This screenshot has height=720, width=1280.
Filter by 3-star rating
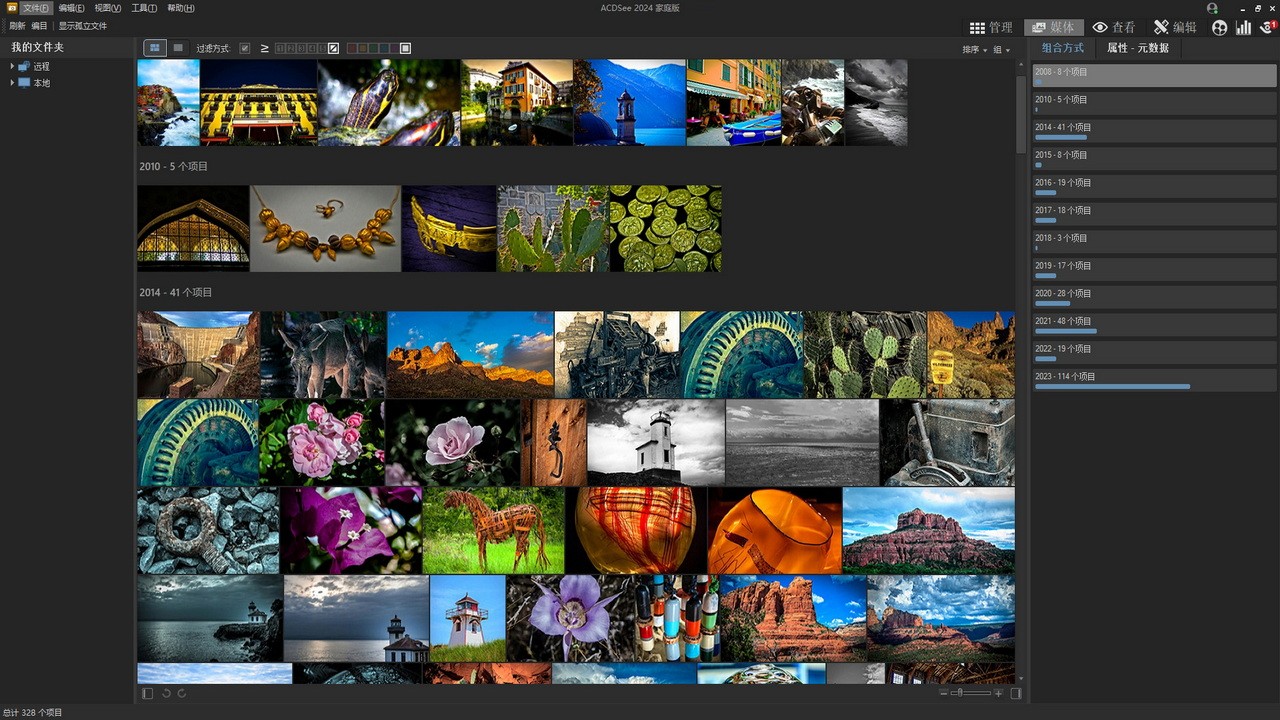(300, 48)
